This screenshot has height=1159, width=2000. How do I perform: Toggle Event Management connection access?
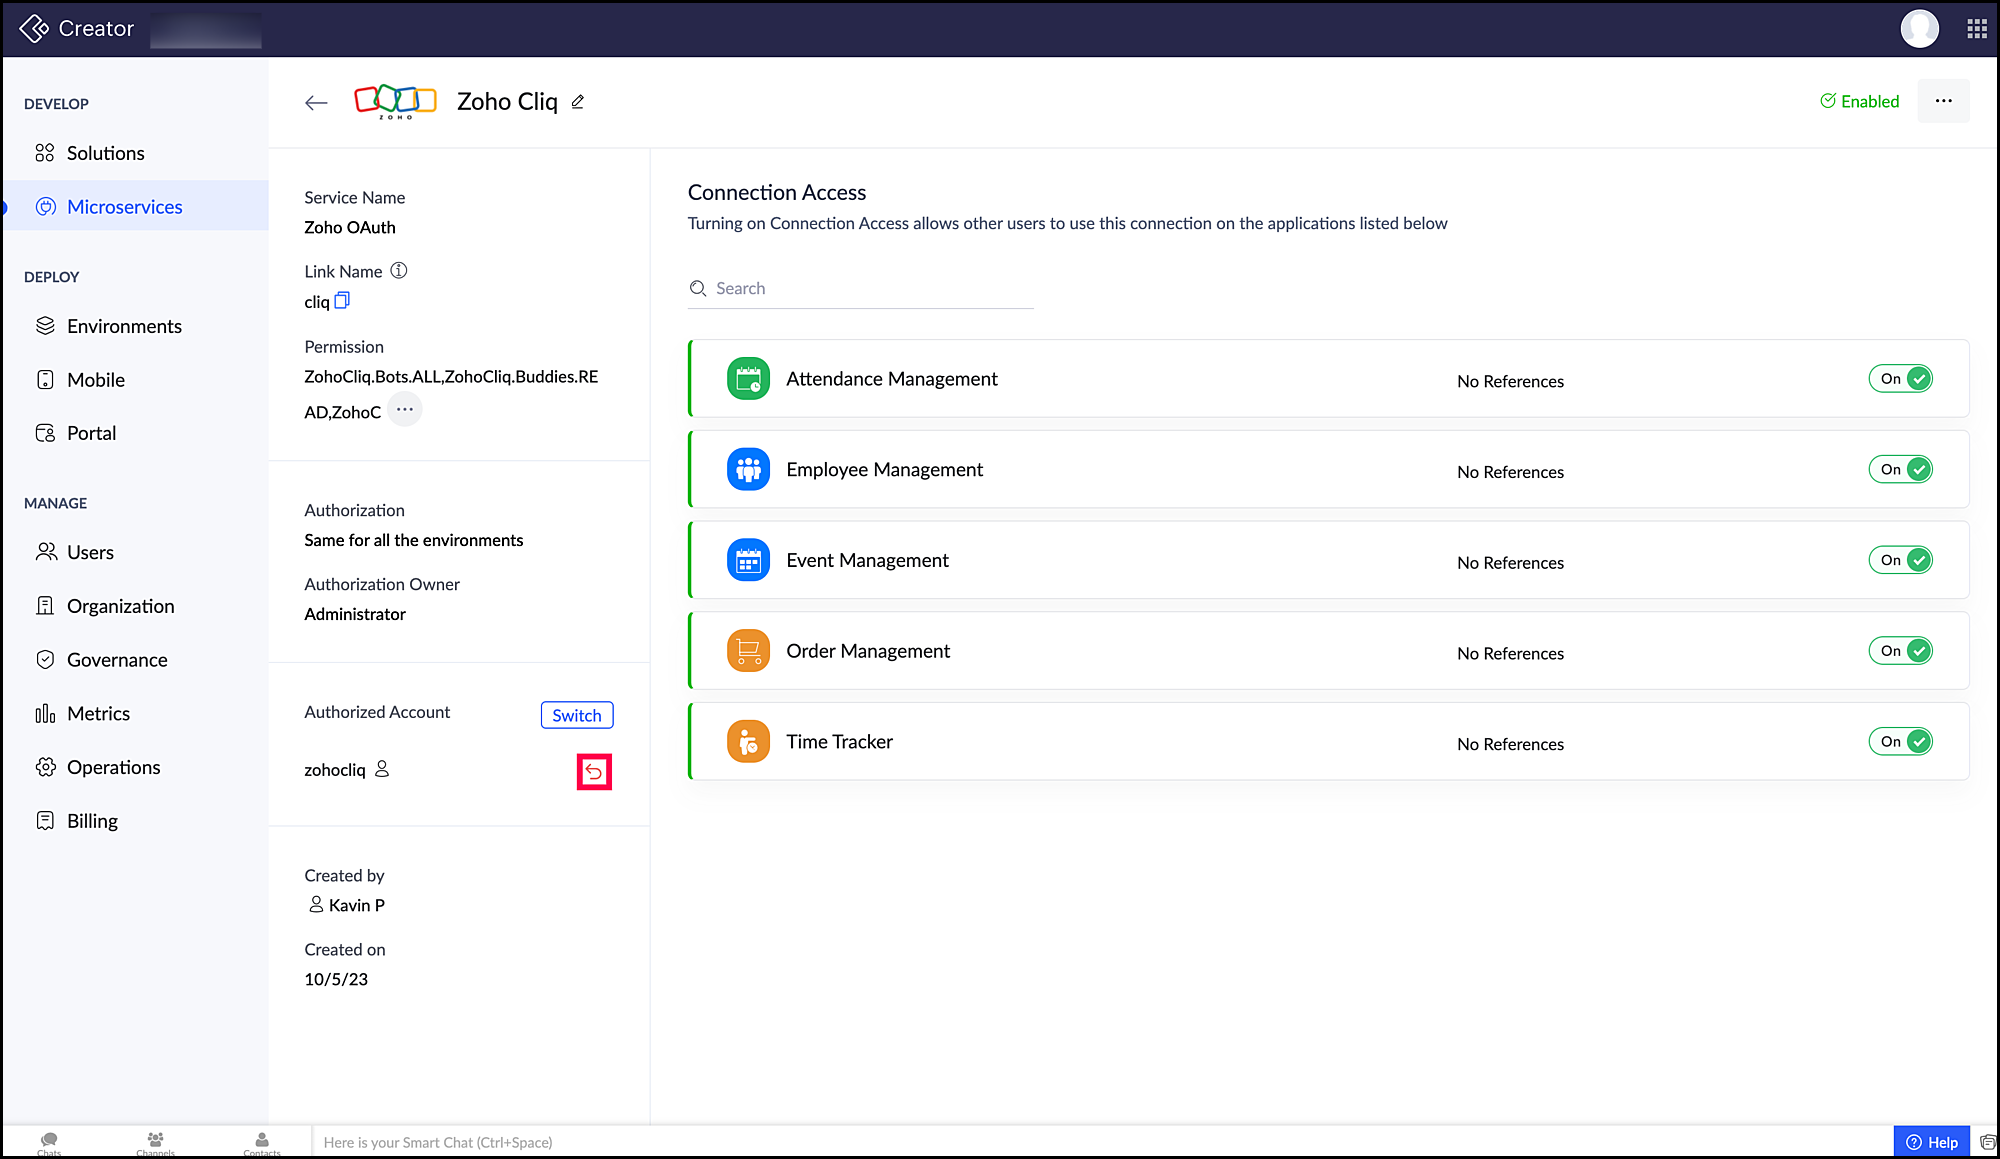coord(1901,560)
